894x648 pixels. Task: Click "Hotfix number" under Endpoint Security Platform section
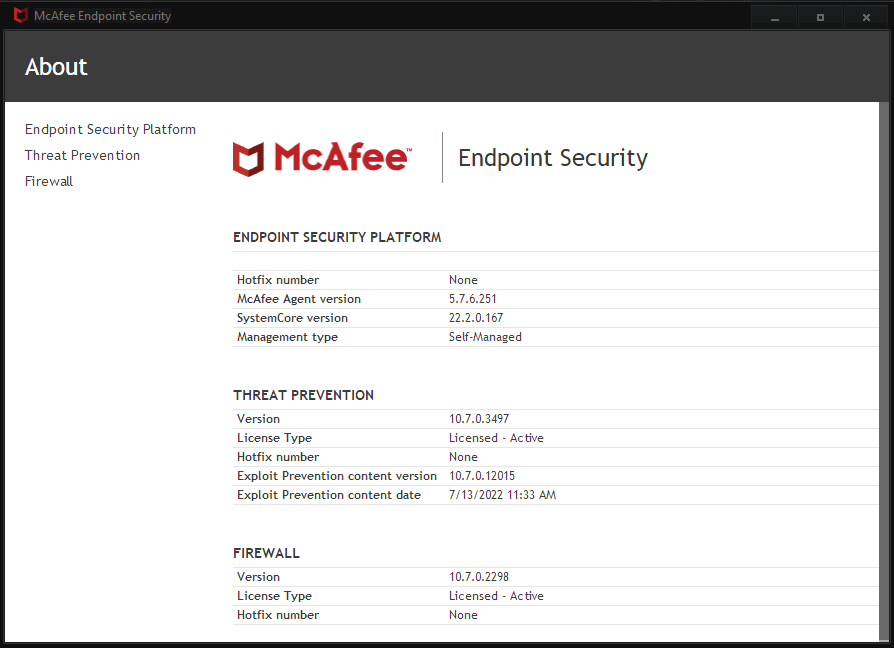[278, 280]
